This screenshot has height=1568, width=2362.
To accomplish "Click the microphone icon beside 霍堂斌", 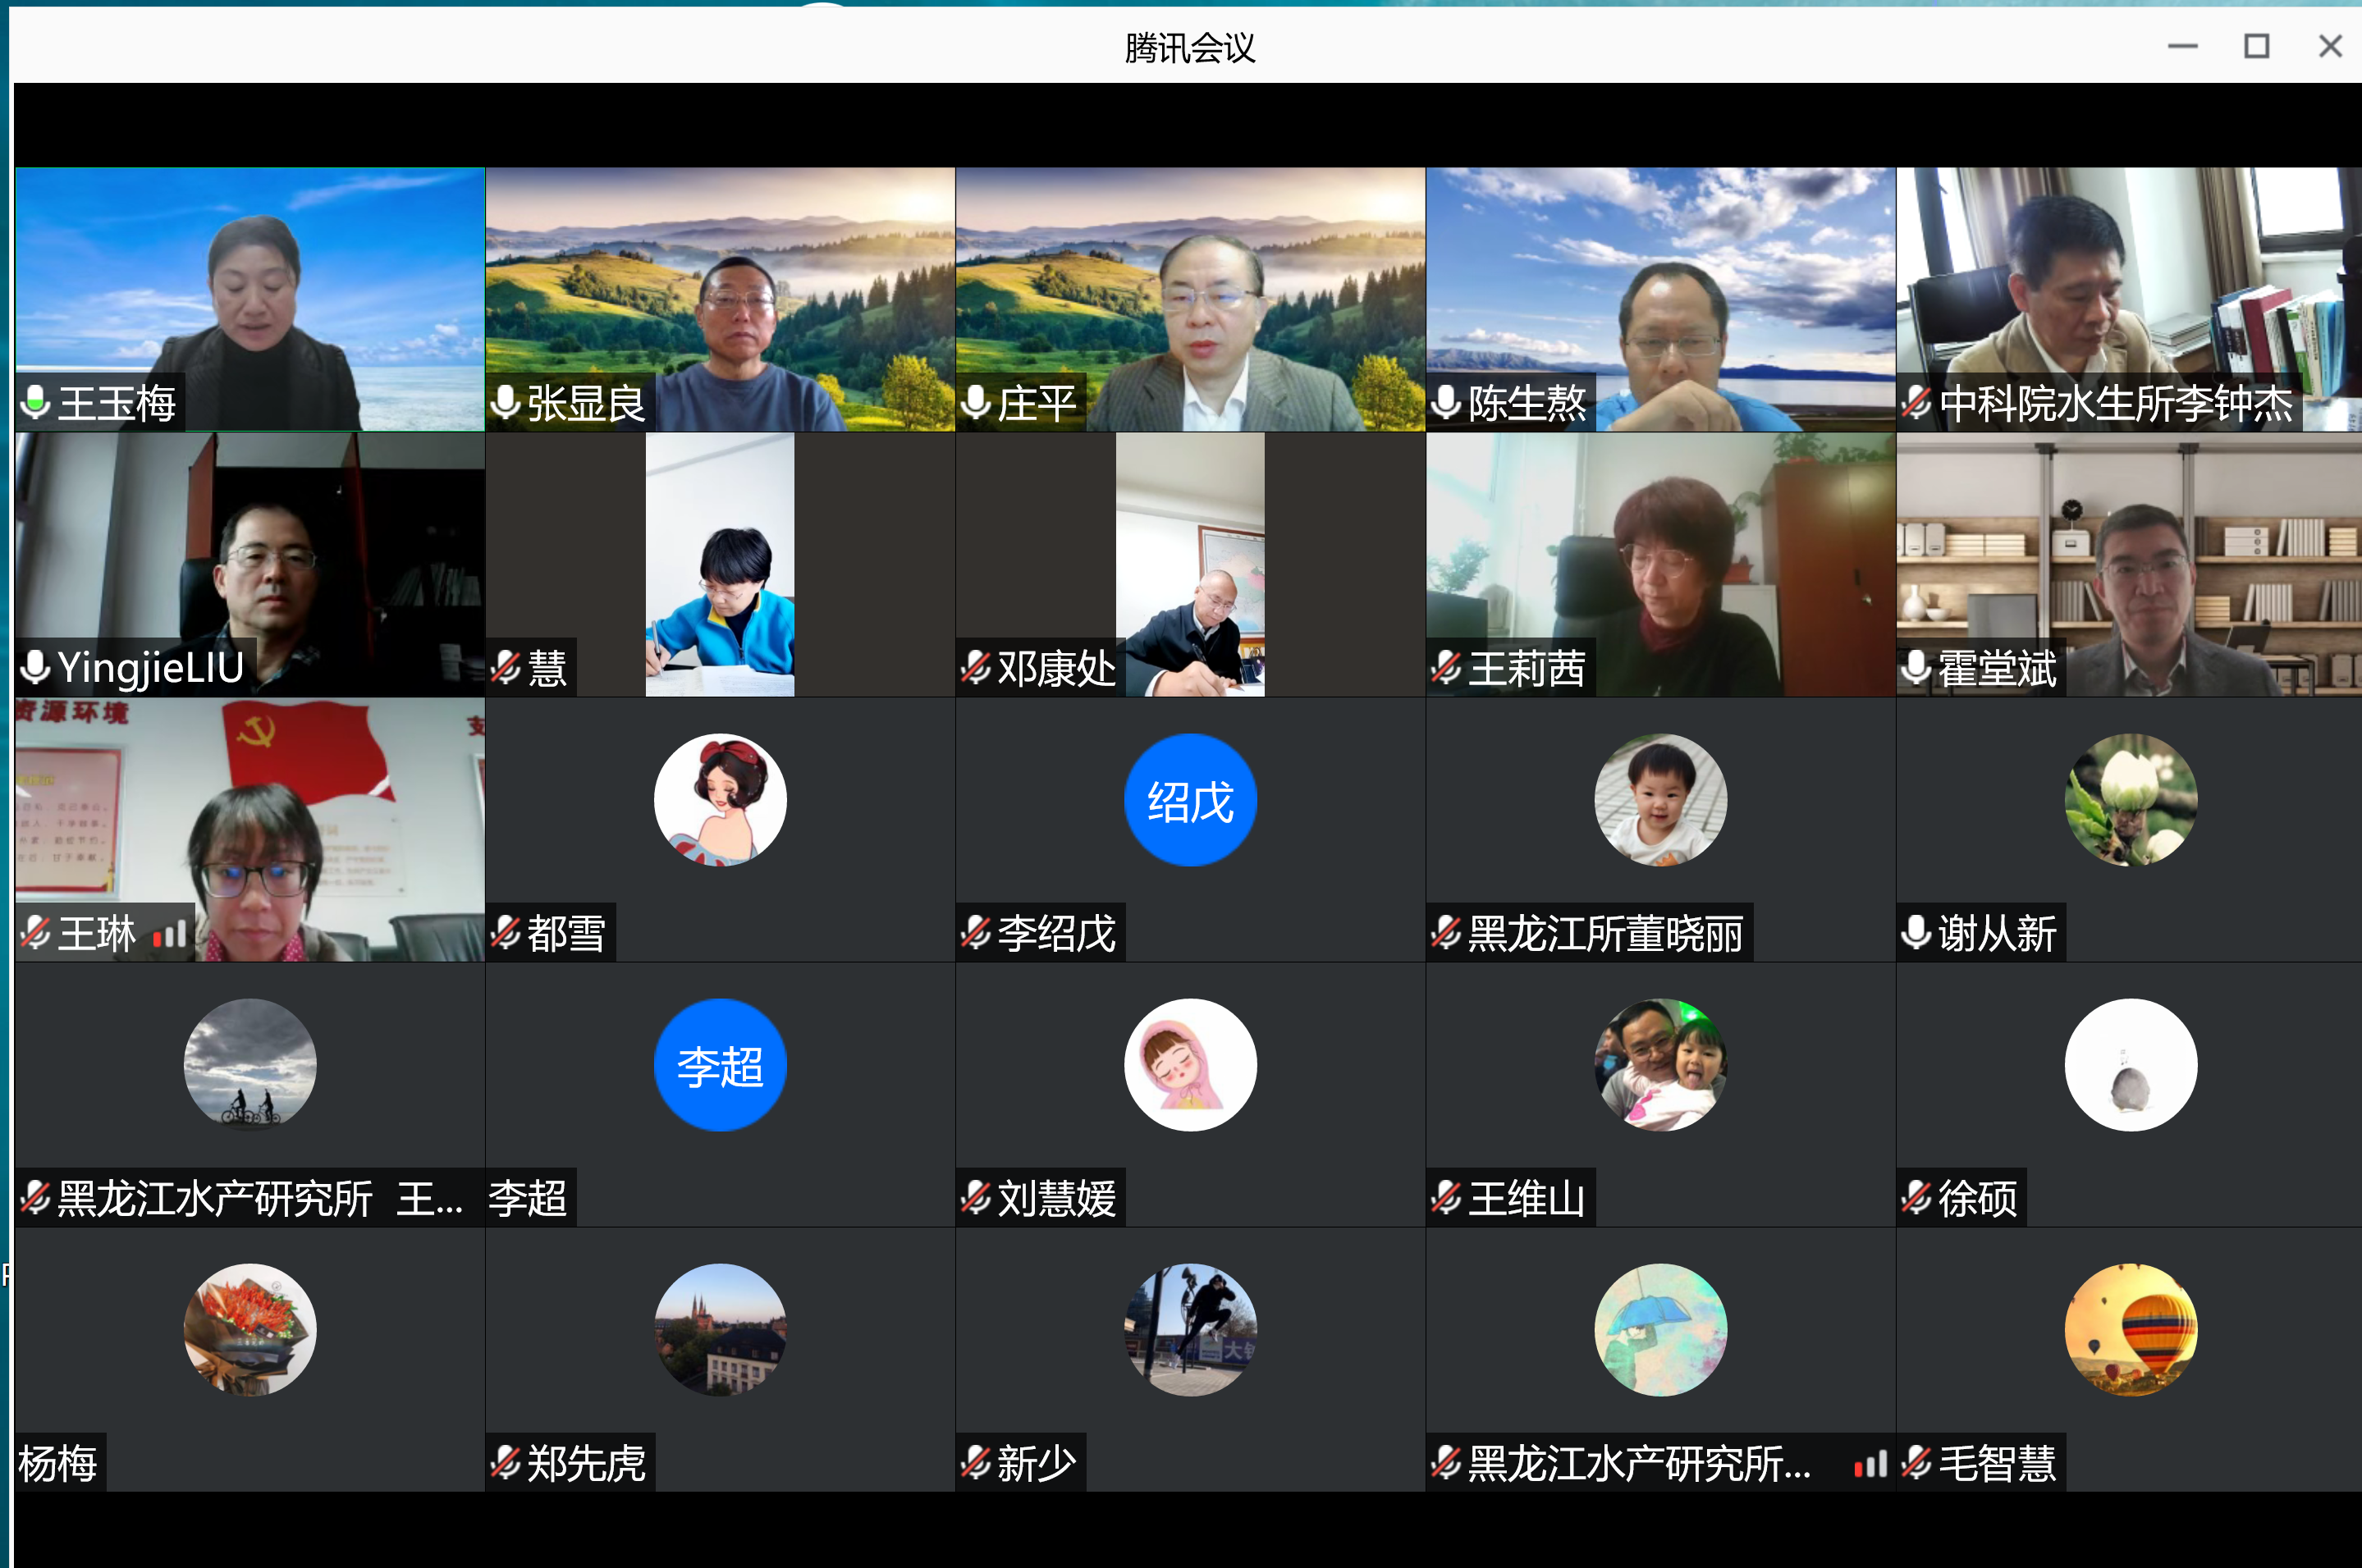I will pos(1915,668).
